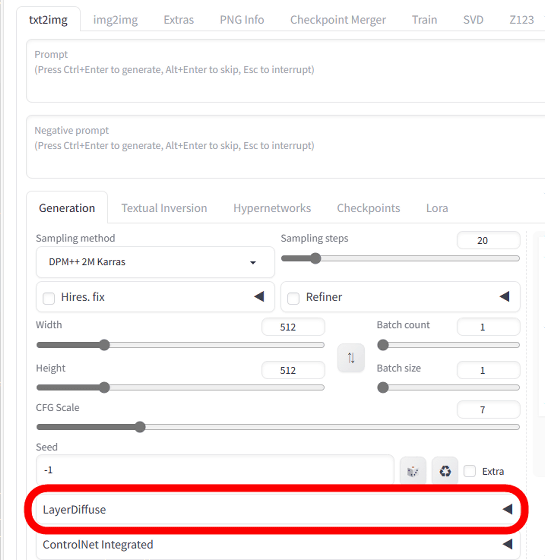The width and height of the screenshot is (545, 560).
Task: Open the Extras tab
Action: (179, 20)
